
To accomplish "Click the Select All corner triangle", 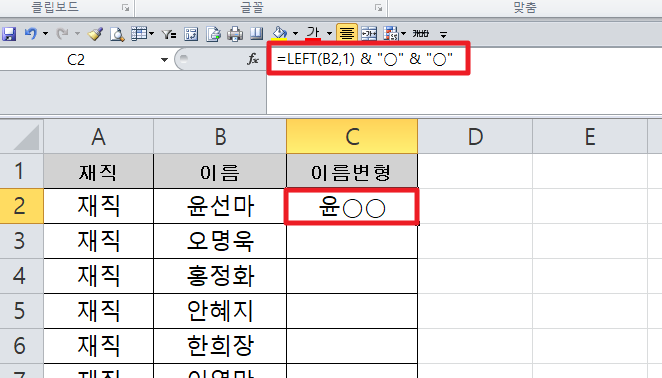I will coord(22,136).
